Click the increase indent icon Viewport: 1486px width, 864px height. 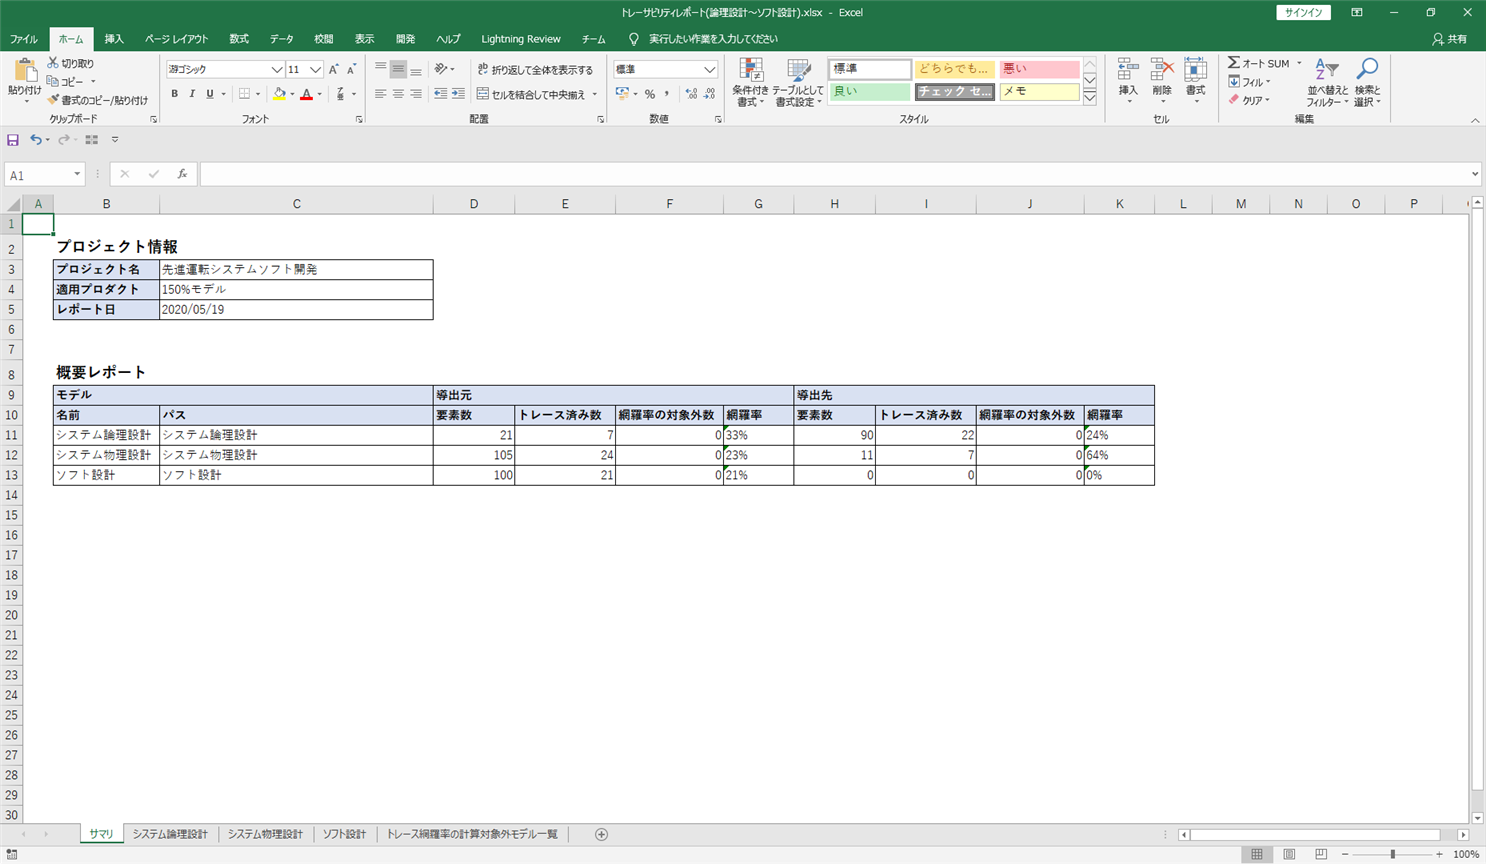[x=458, y=94]
